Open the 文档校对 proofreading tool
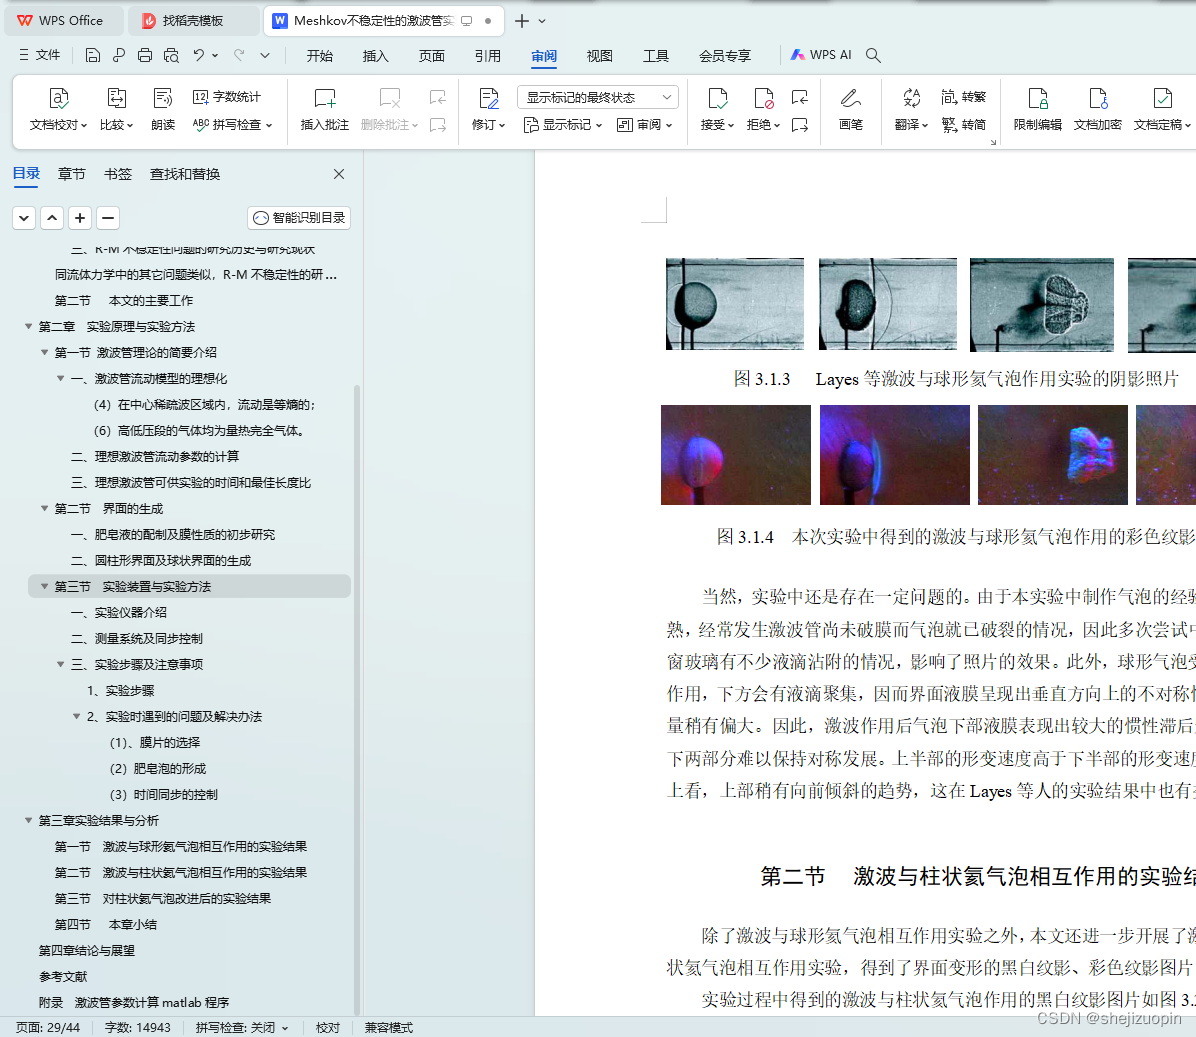 click(x=59, y=109)
